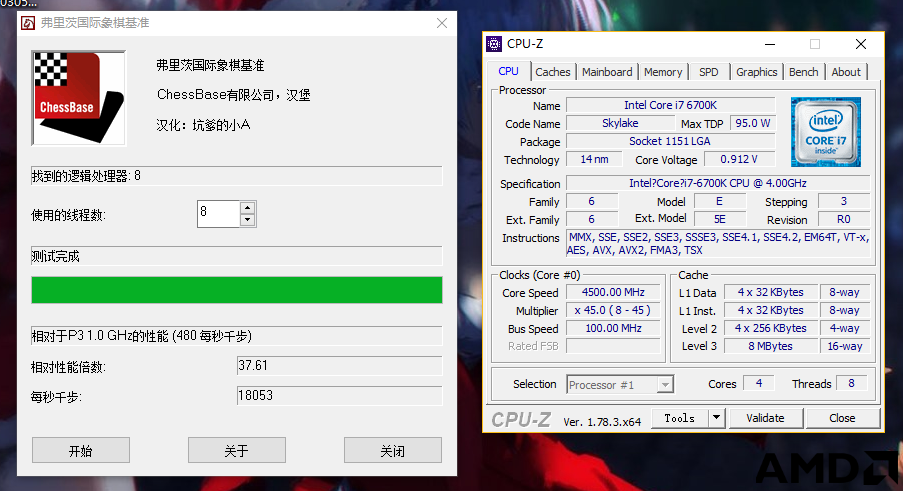Image resolution: width=903 pixels, height=491 pixels.
Task: Click the Stepping value 3
Action: (x=844, y=201)
